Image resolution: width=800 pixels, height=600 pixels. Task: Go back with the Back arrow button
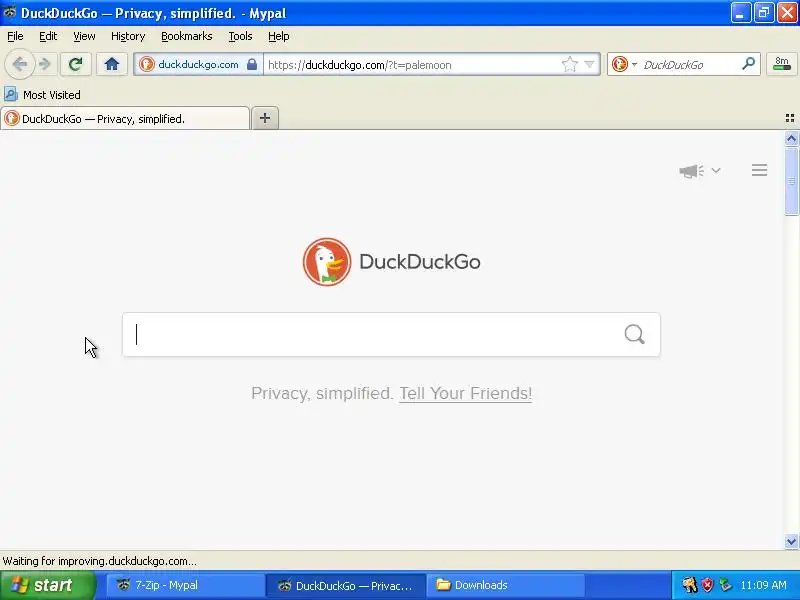(19, 64)
